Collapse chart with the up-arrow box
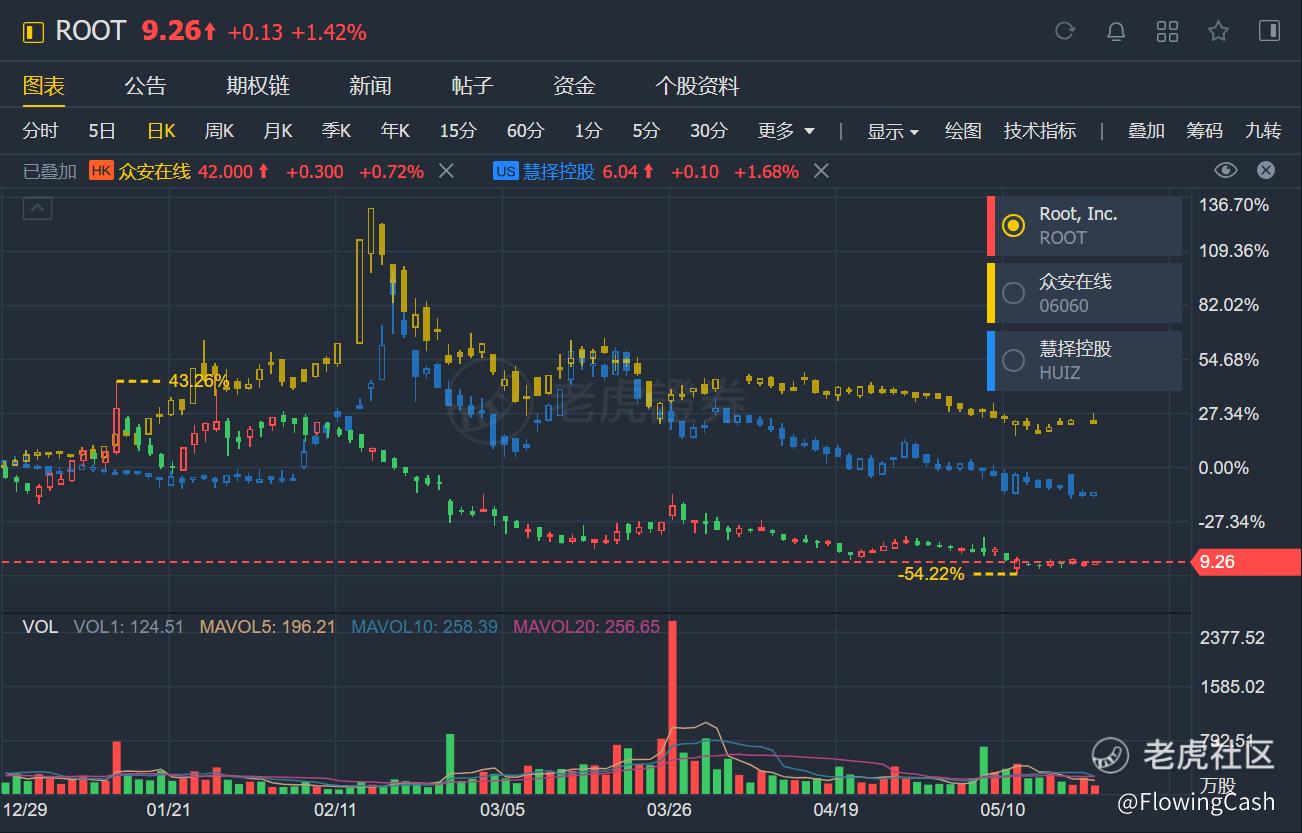 (37, 208)
